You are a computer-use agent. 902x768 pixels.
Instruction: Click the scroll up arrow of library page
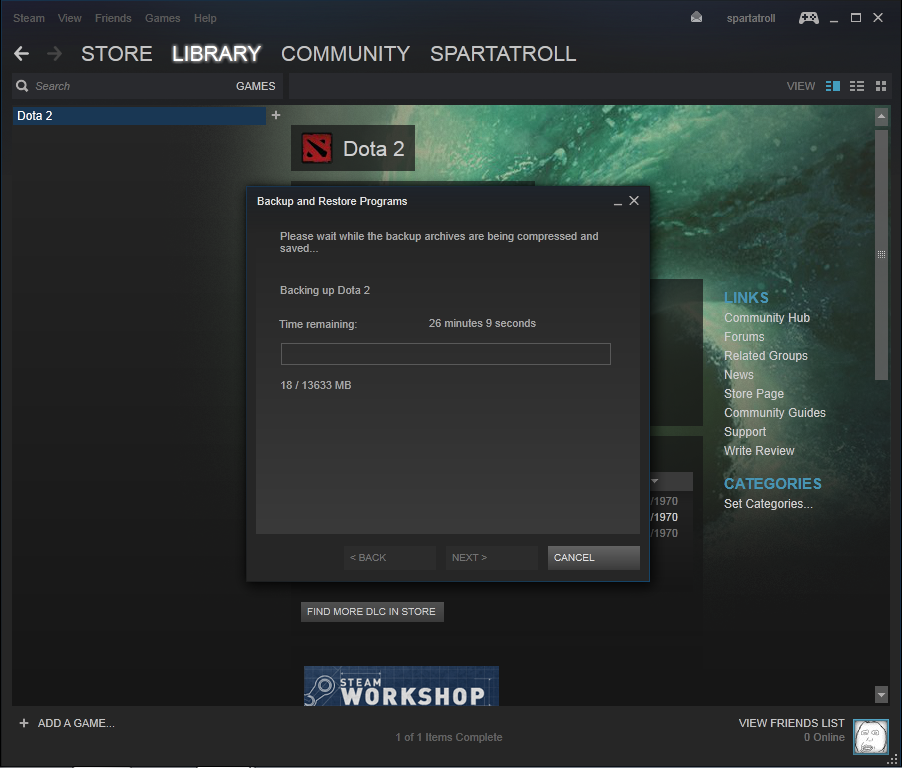(x=881, y=117)
